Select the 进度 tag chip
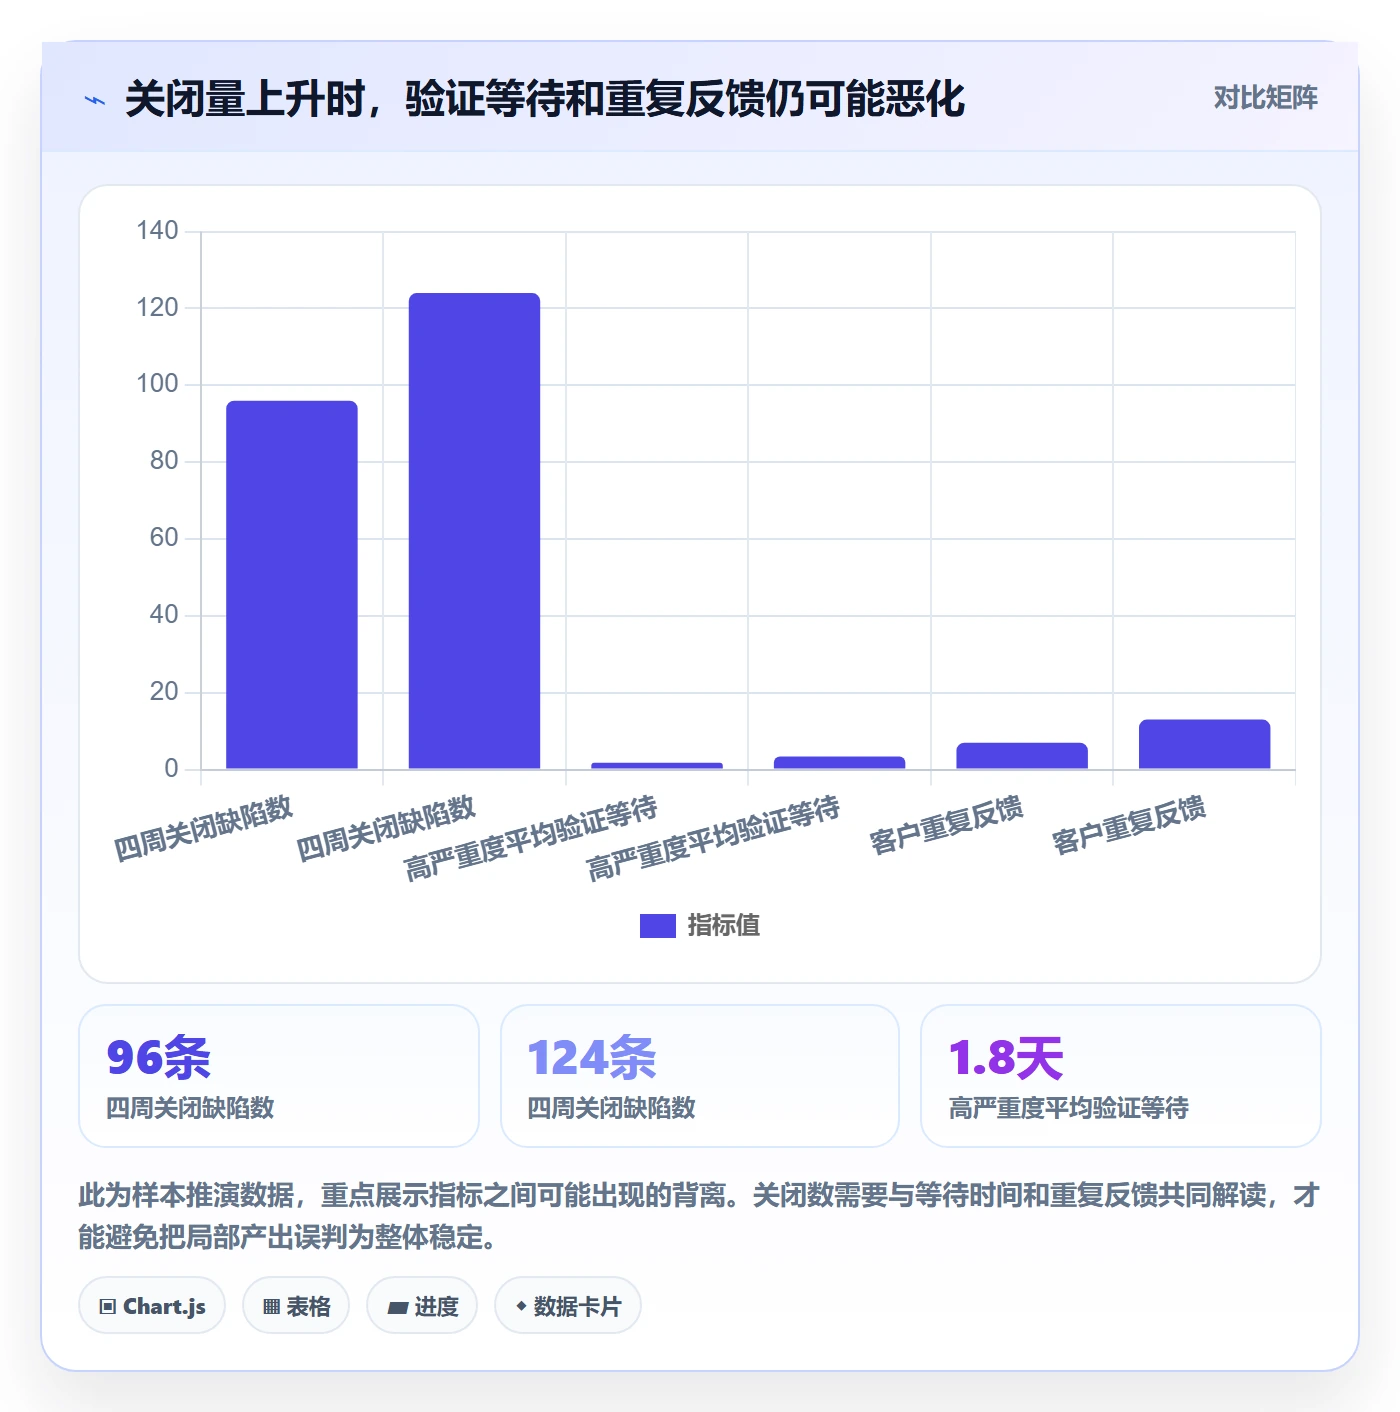 (x=422, y=1306)
